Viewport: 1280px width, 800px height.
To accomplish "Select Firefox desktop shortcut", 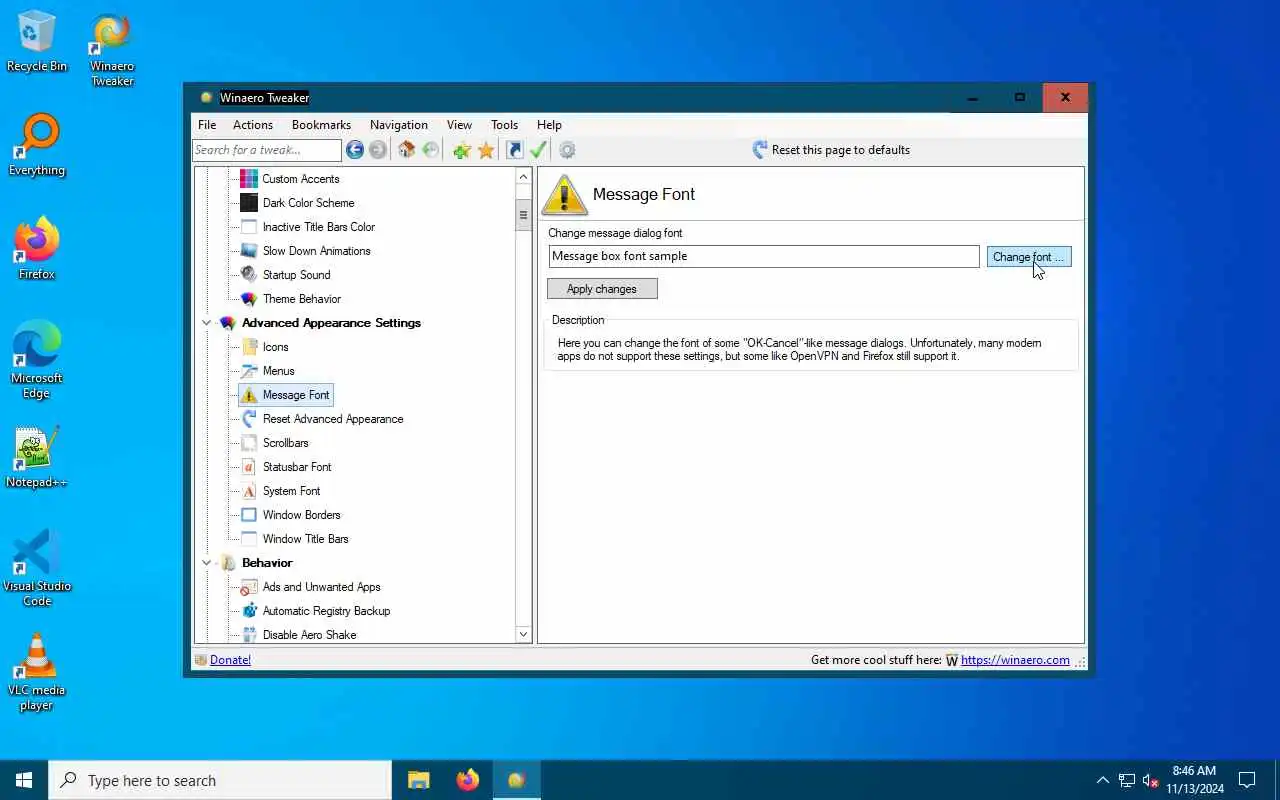I will (x=37, y=250).
